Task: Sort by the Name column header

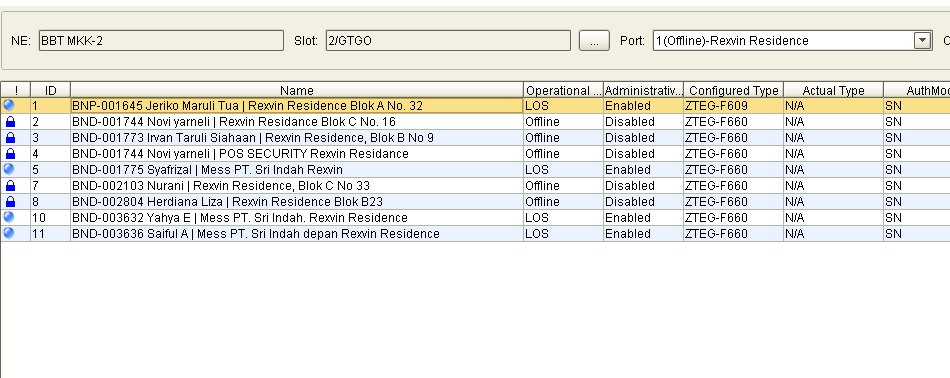Action: pos(297,90)
